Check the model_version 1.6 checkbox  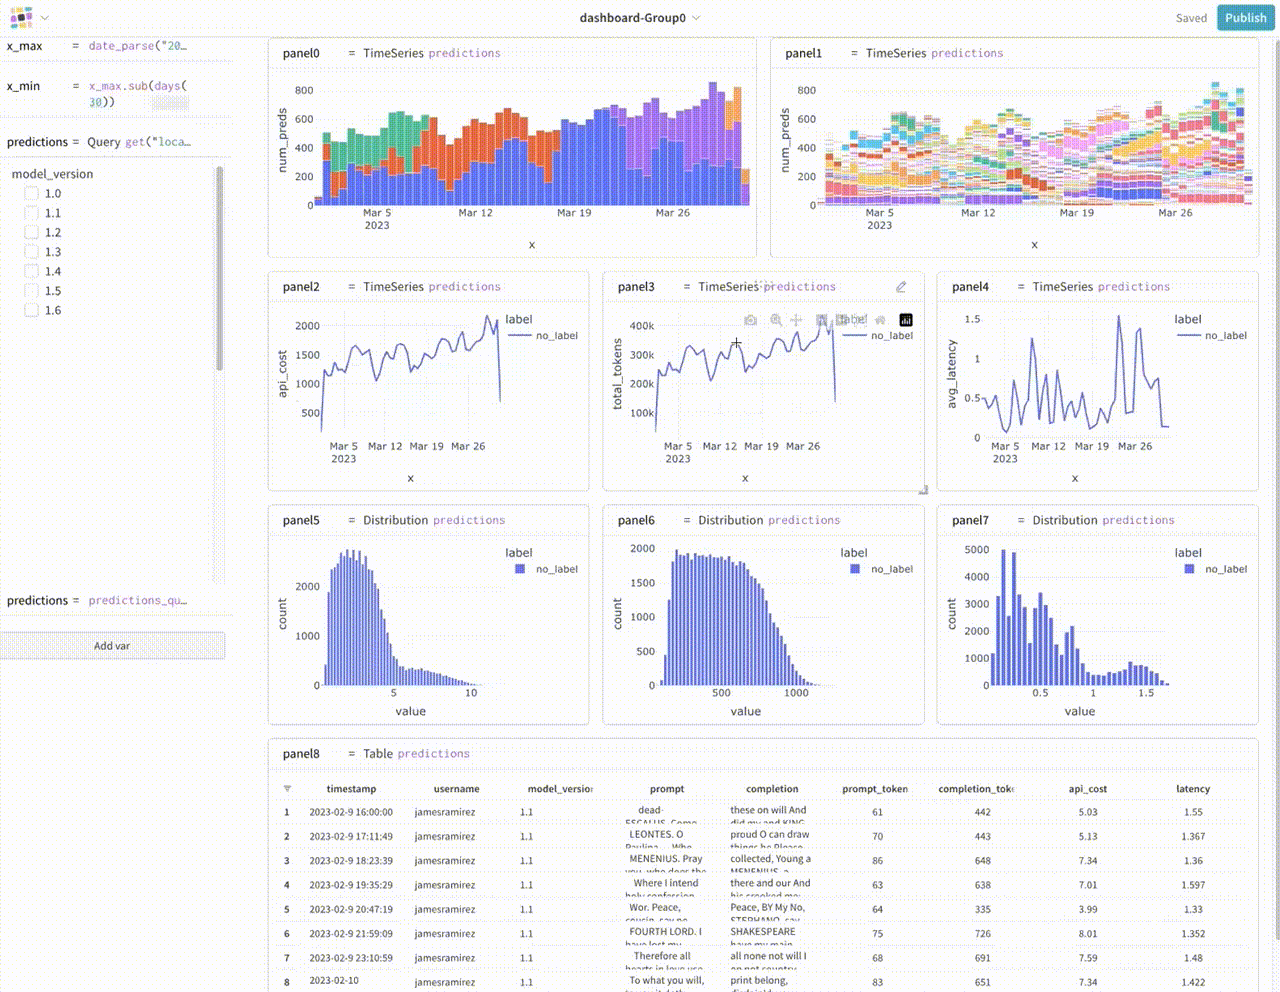[x=31, y=310]
